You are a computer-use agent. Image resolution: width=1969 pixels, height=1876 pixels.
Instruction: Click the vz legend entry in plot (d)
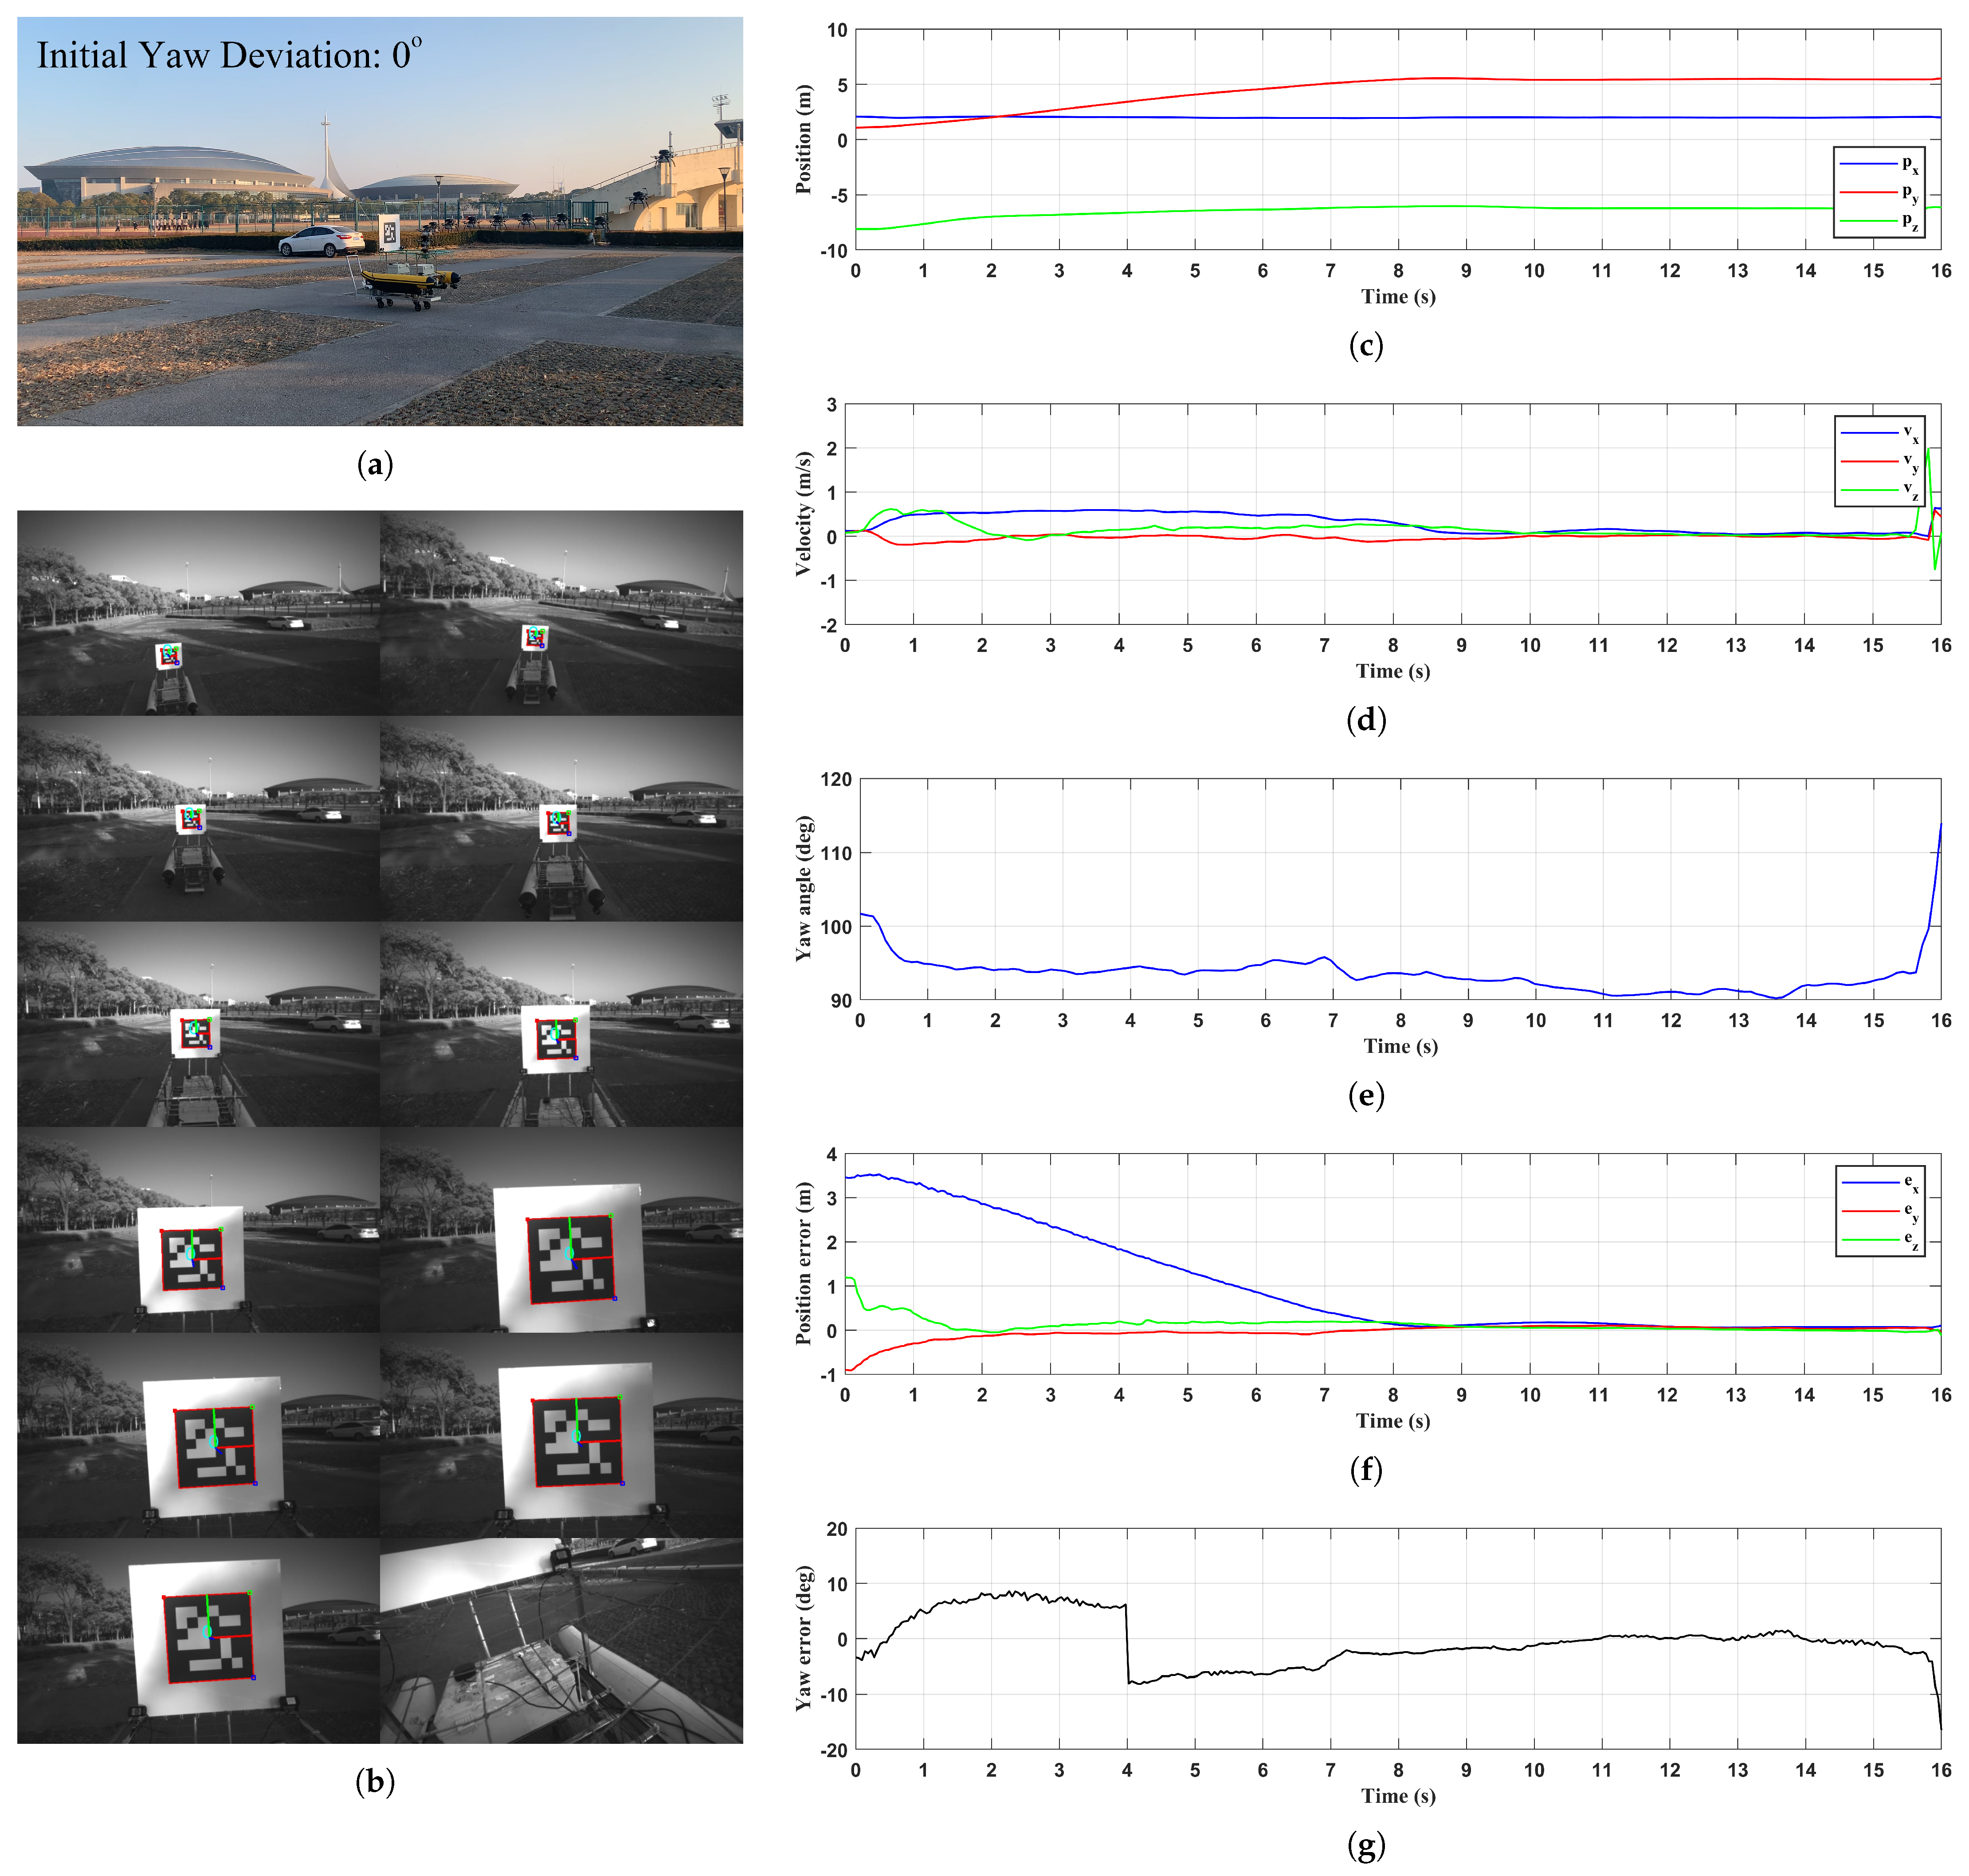(1880, 490)
